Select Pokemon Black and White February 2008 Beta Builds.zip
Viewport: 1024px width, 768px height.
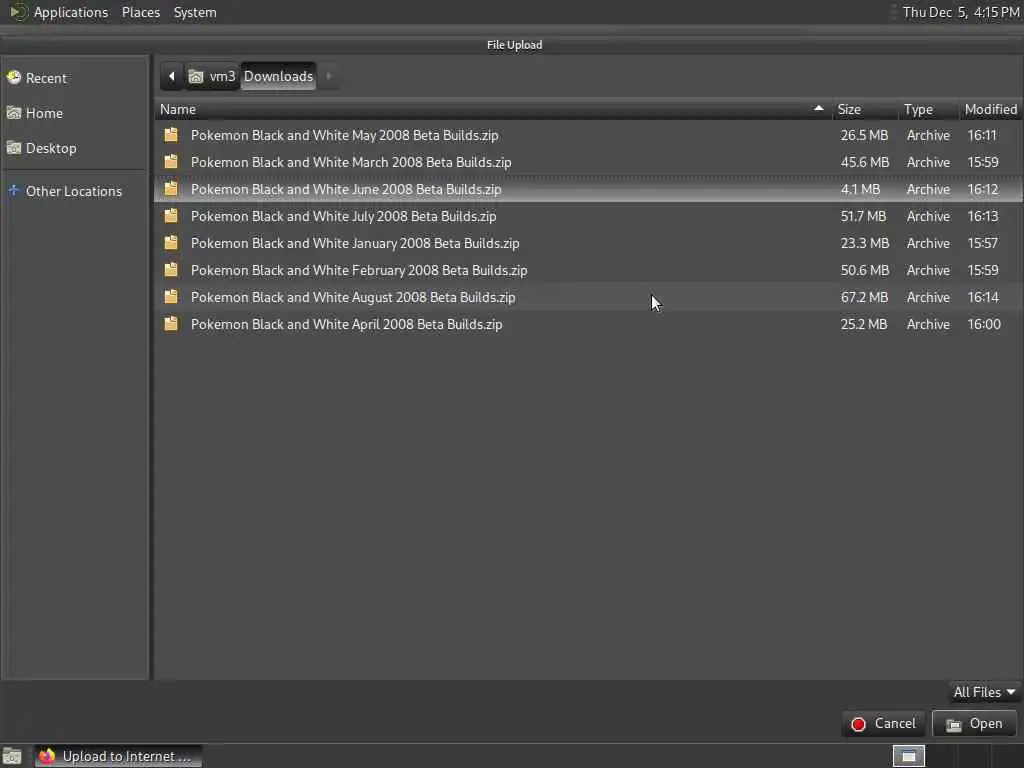click(x=588, y=270)
